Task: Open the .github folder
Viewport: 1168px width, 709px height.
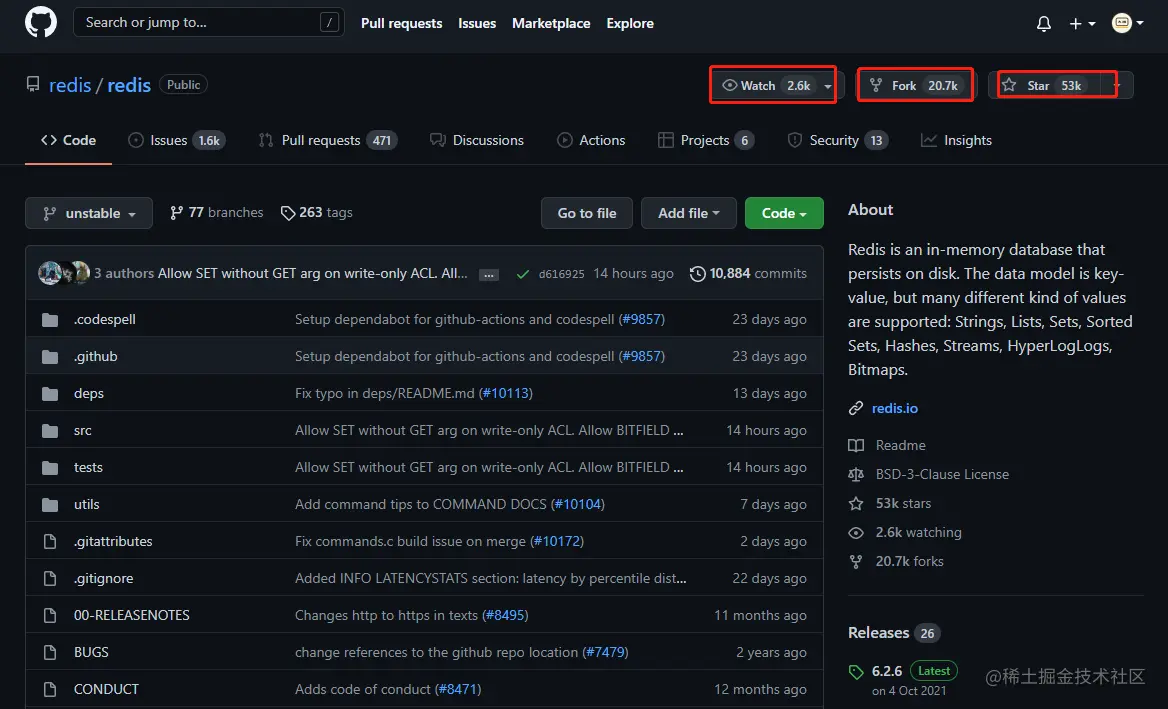Action: [95, 356]
